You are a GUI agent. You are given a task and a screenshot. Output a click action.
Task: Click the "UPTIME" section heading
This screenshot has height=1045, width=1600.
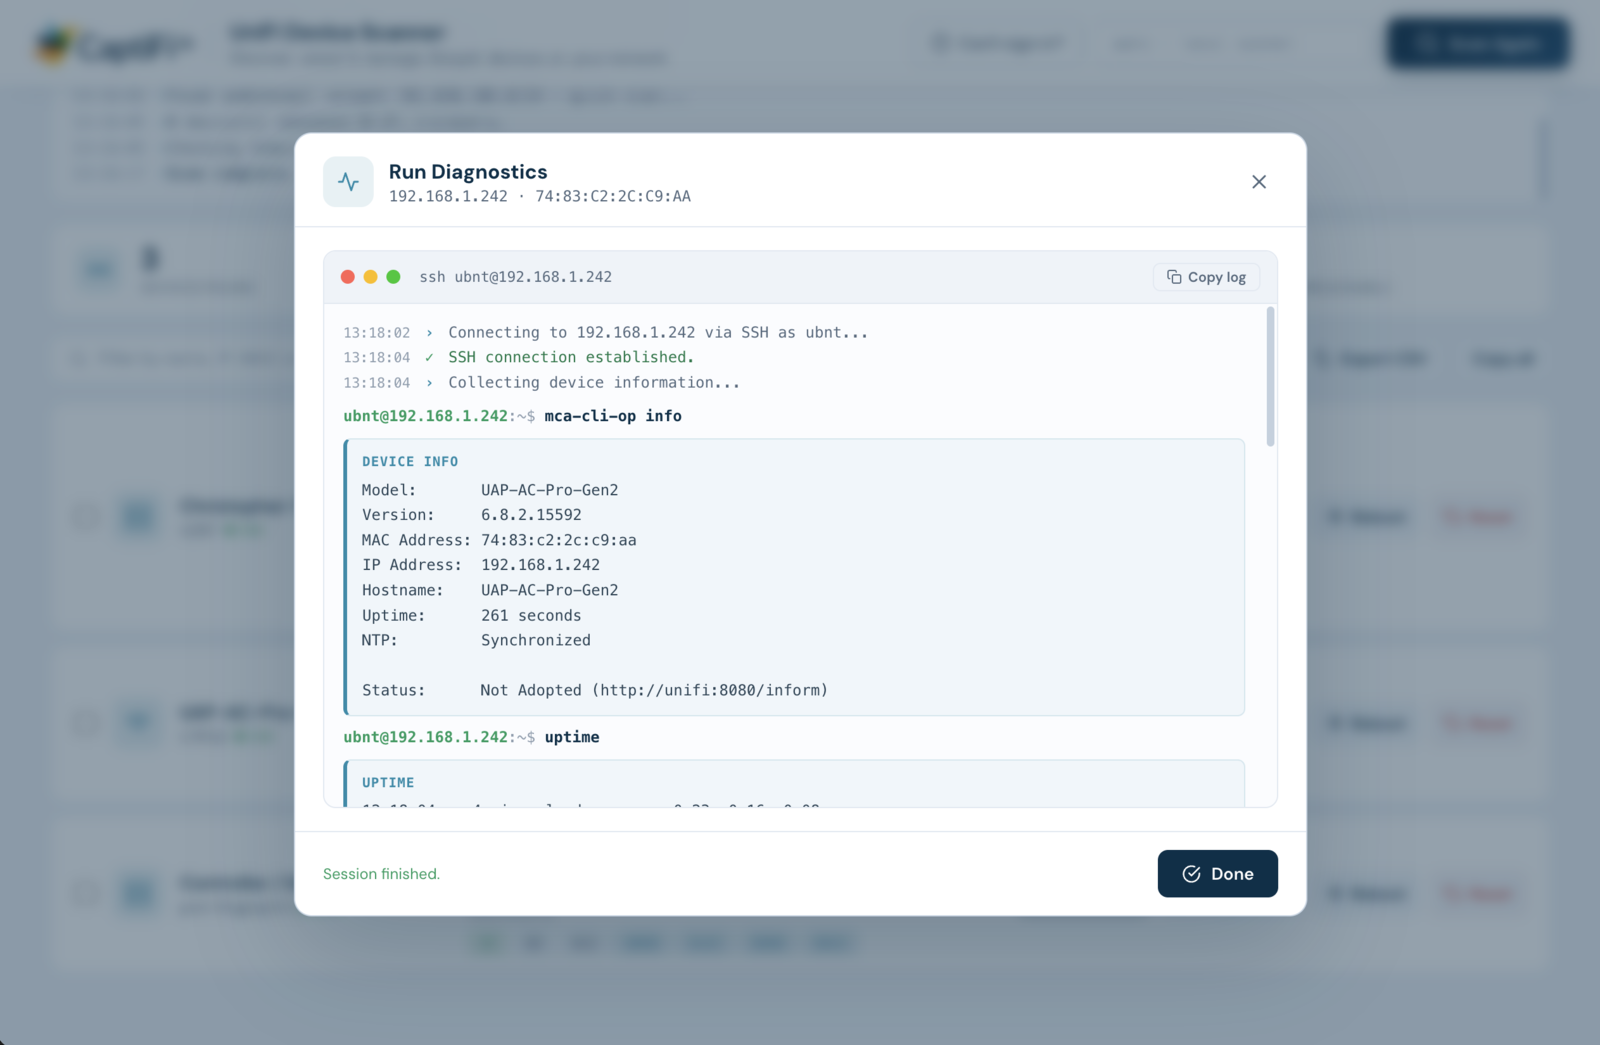pos(388,783)
